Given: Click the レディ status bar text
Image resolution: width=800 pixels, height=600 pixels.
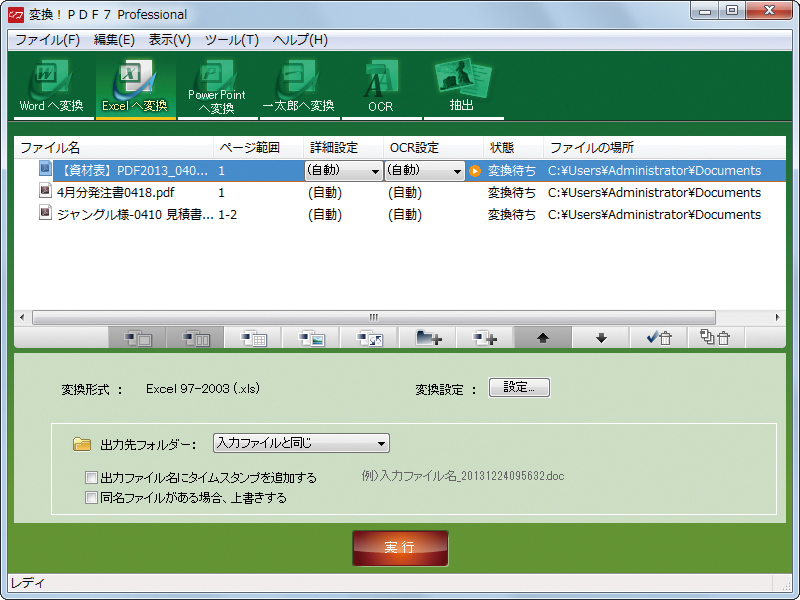Looking at the screenshot, I should pos(28,583).
